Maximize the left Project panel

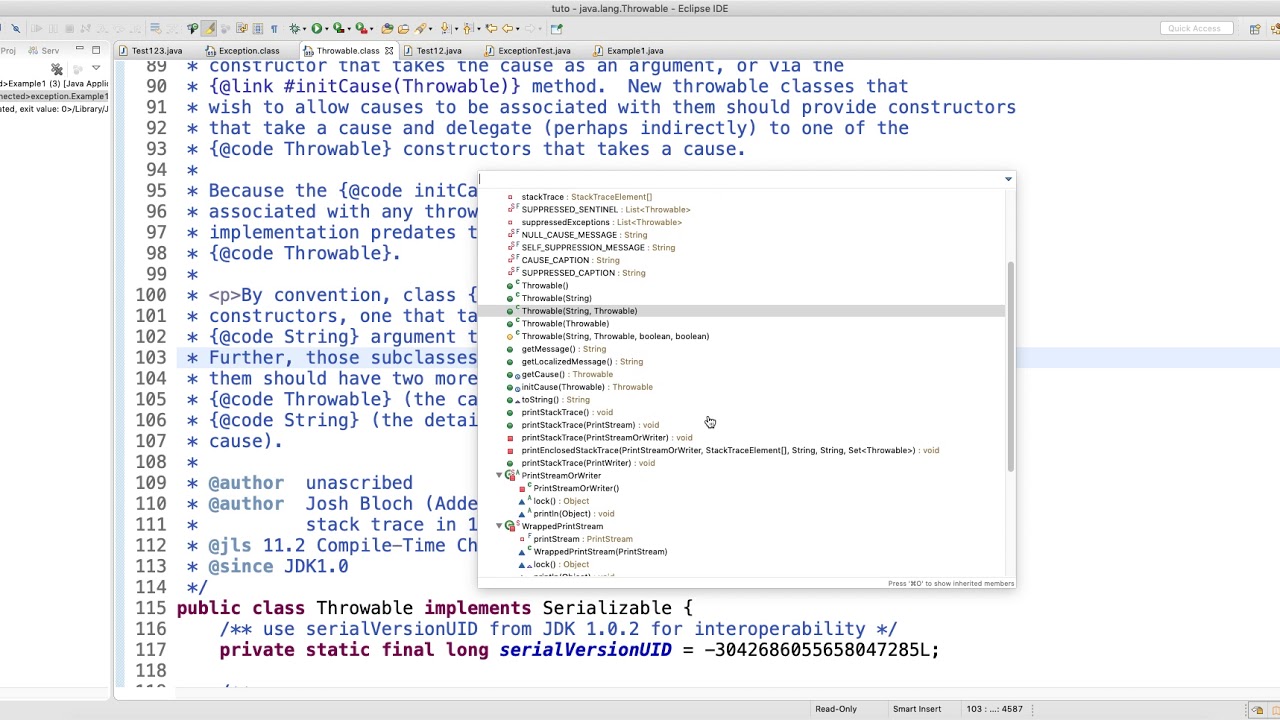96,50
